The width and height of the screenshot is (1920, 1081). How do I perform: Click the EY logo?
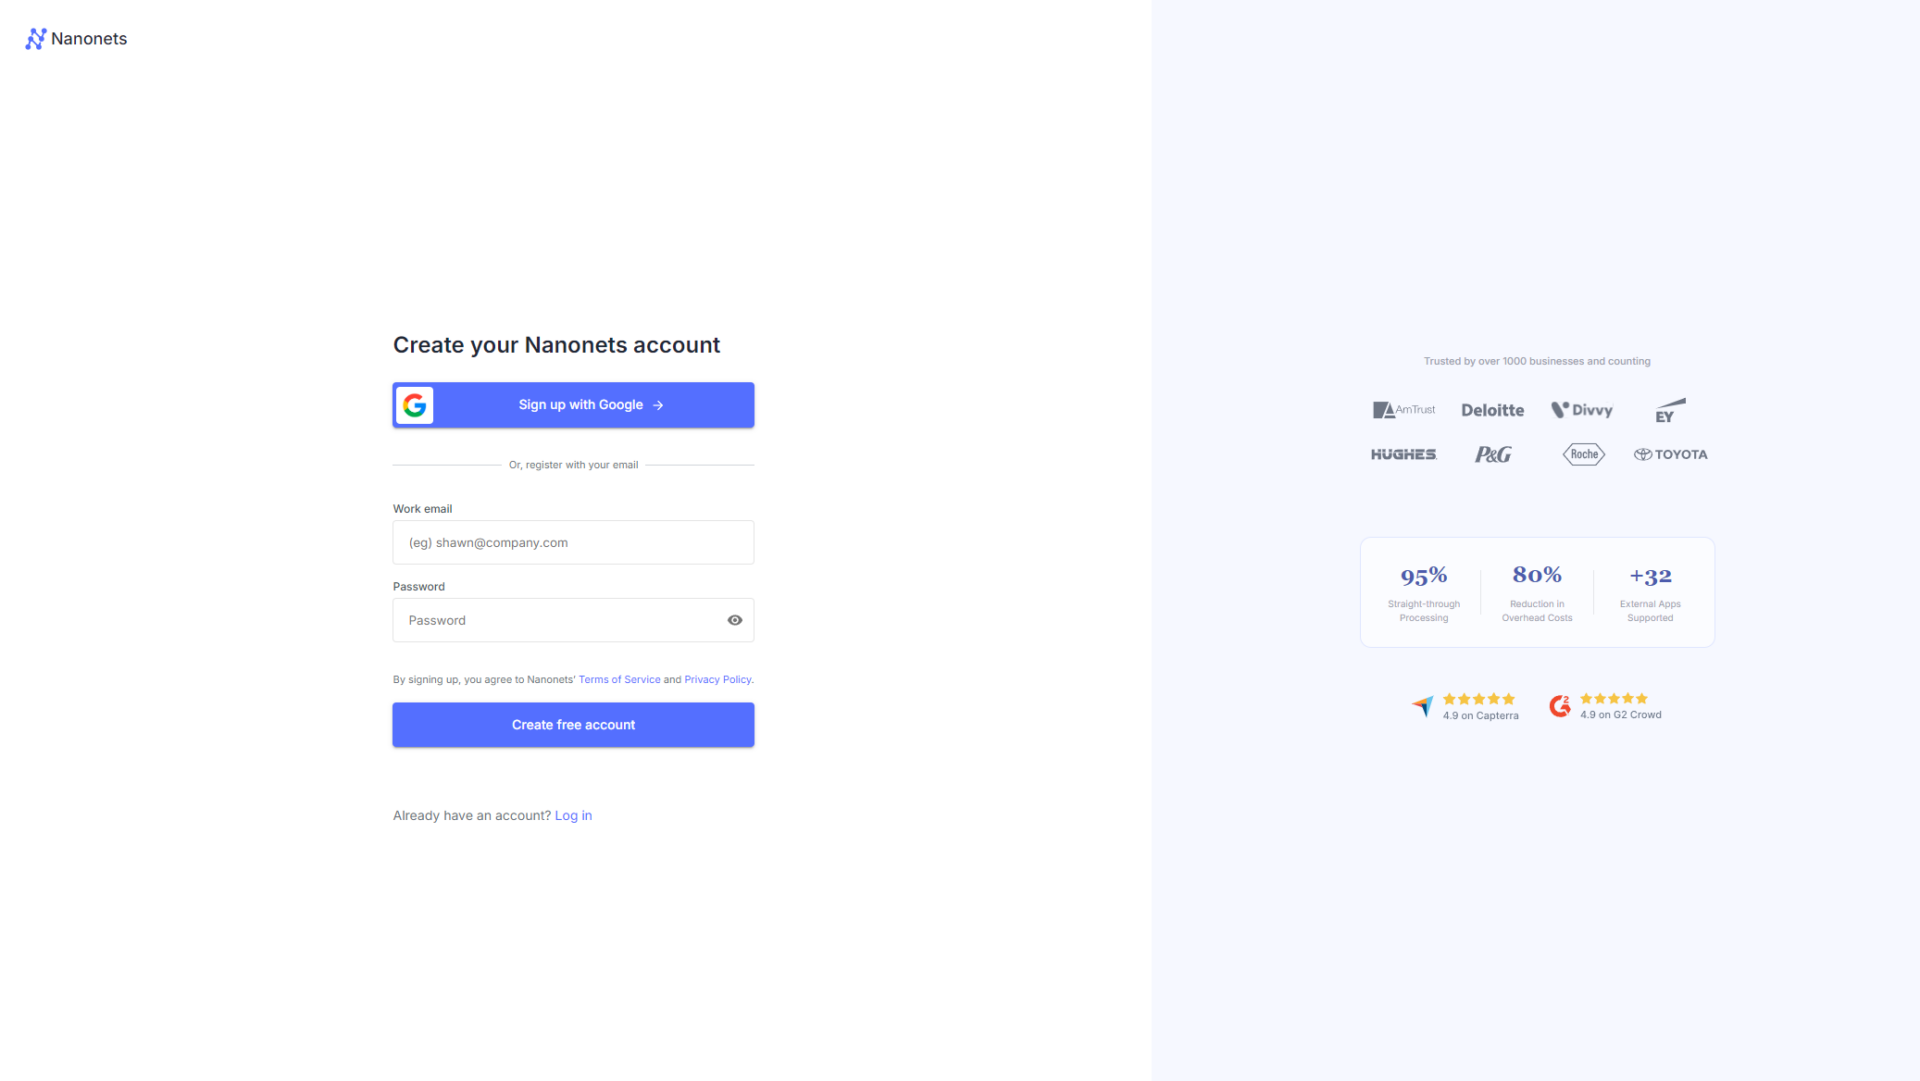point(1668,411)
